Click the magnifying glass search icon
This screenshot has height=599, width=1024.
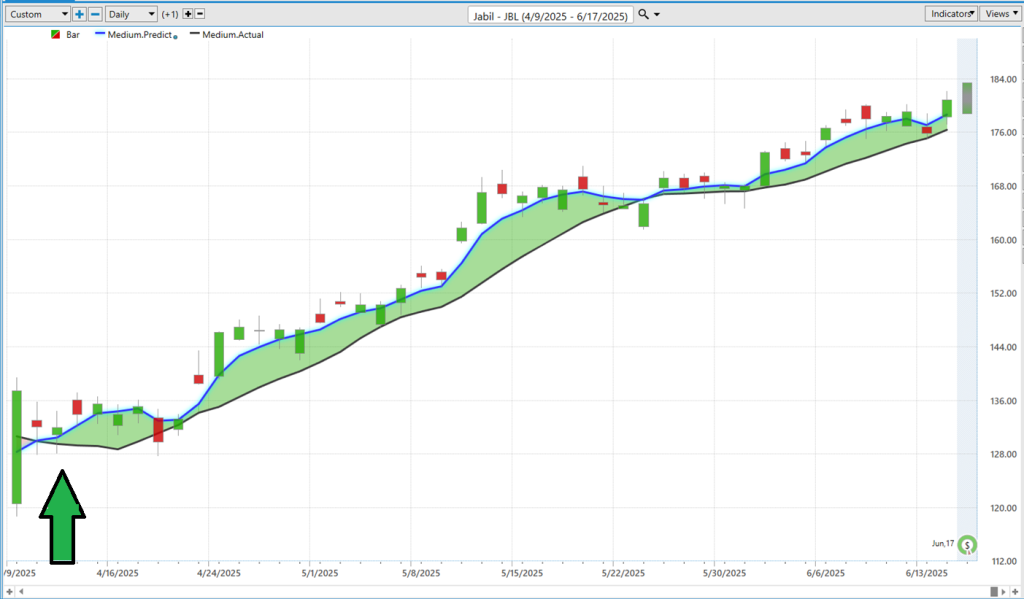coord(644,14)
